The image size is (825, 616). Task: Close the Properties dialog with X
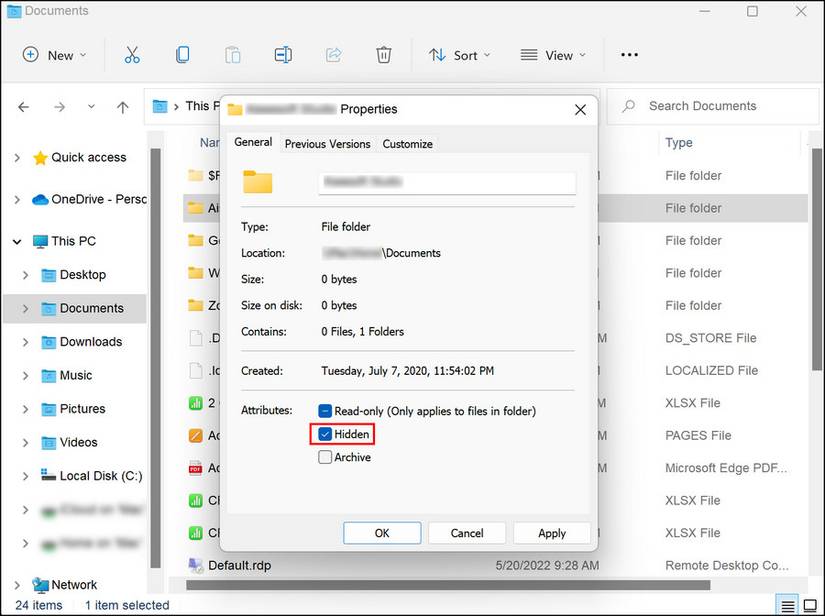coord(580,109)
